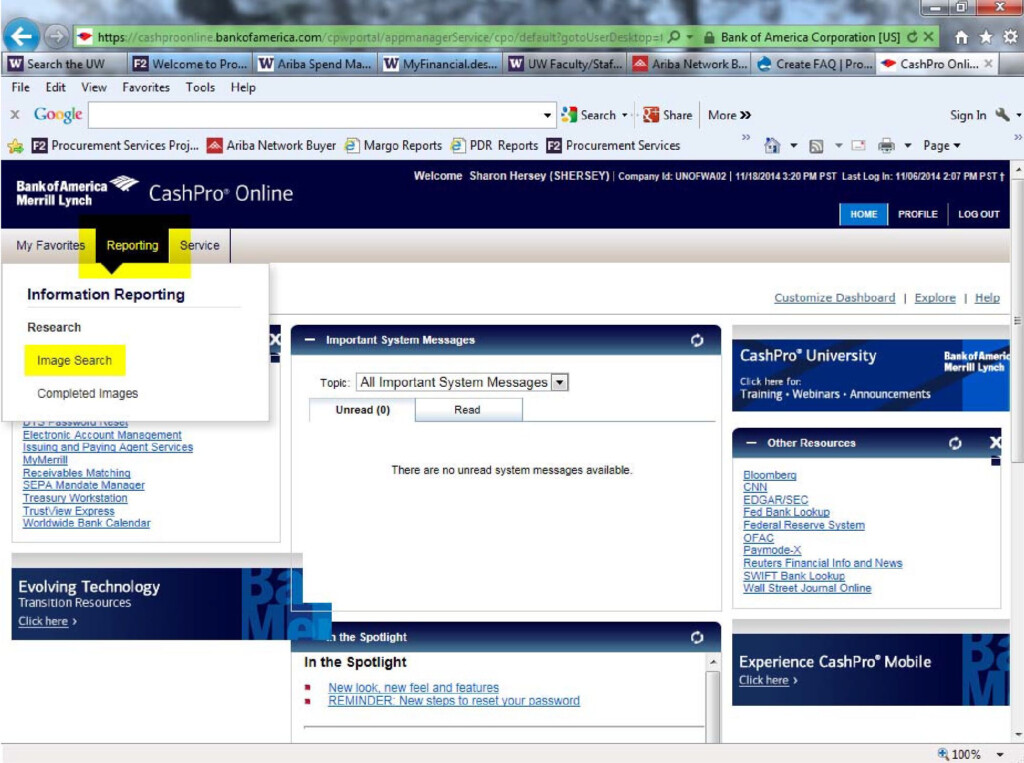Close the Other Resources panel X
The image size is (1024, 763).
pyautogui.click(x=995, y=443)
